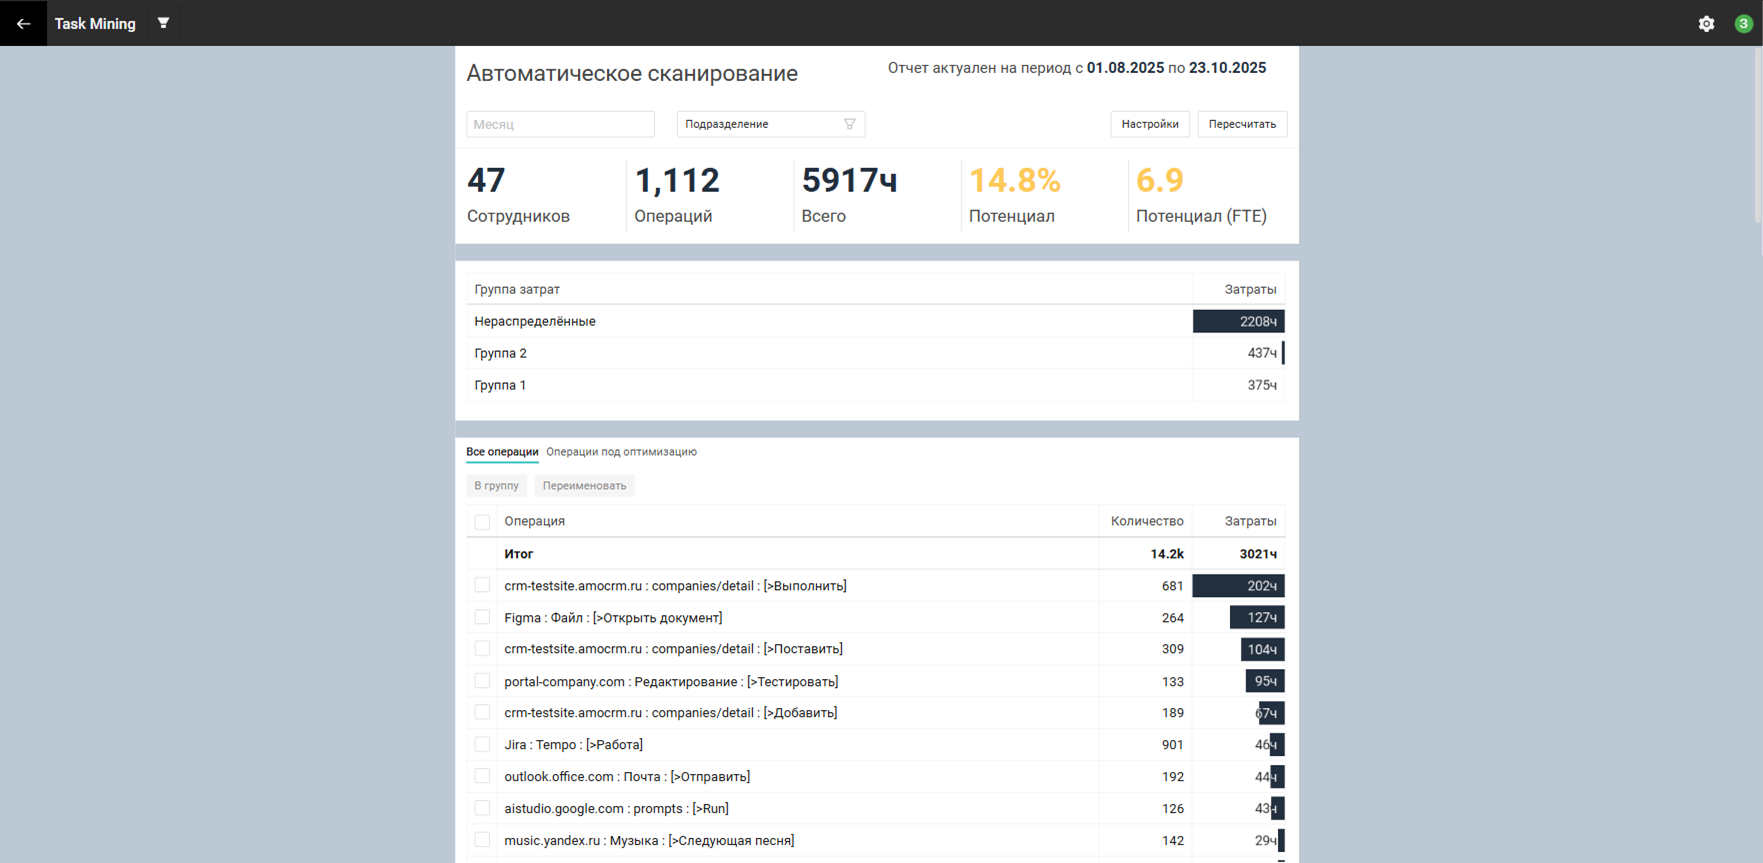
Task: Check the portal-company.com Тестировать row checkbox
Action: tap(482, 681)
